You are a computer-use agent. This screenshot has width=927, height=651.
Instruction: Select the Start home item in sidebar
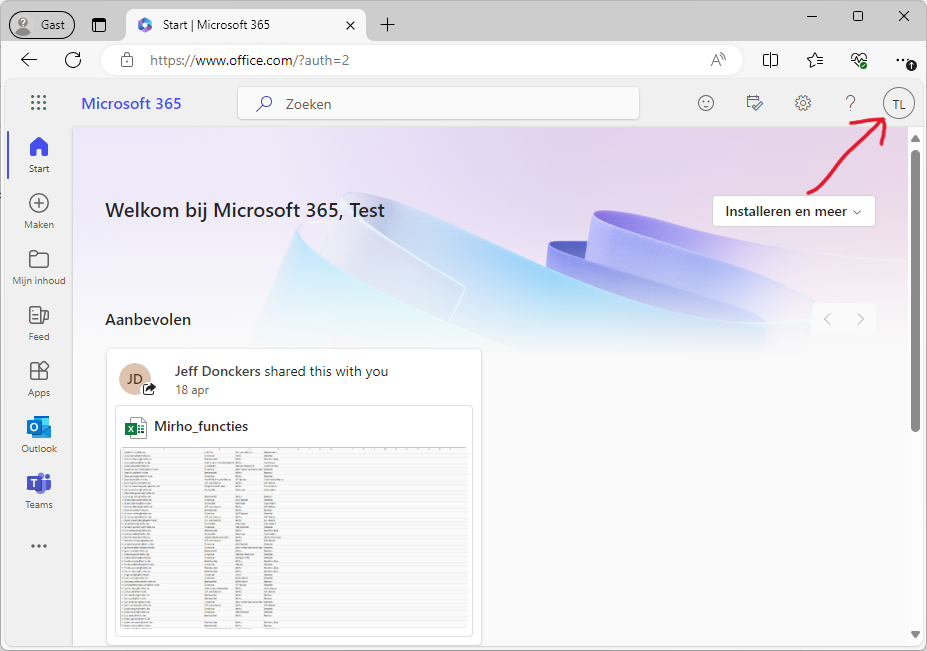pyautogui.click(x=39, y=155)
